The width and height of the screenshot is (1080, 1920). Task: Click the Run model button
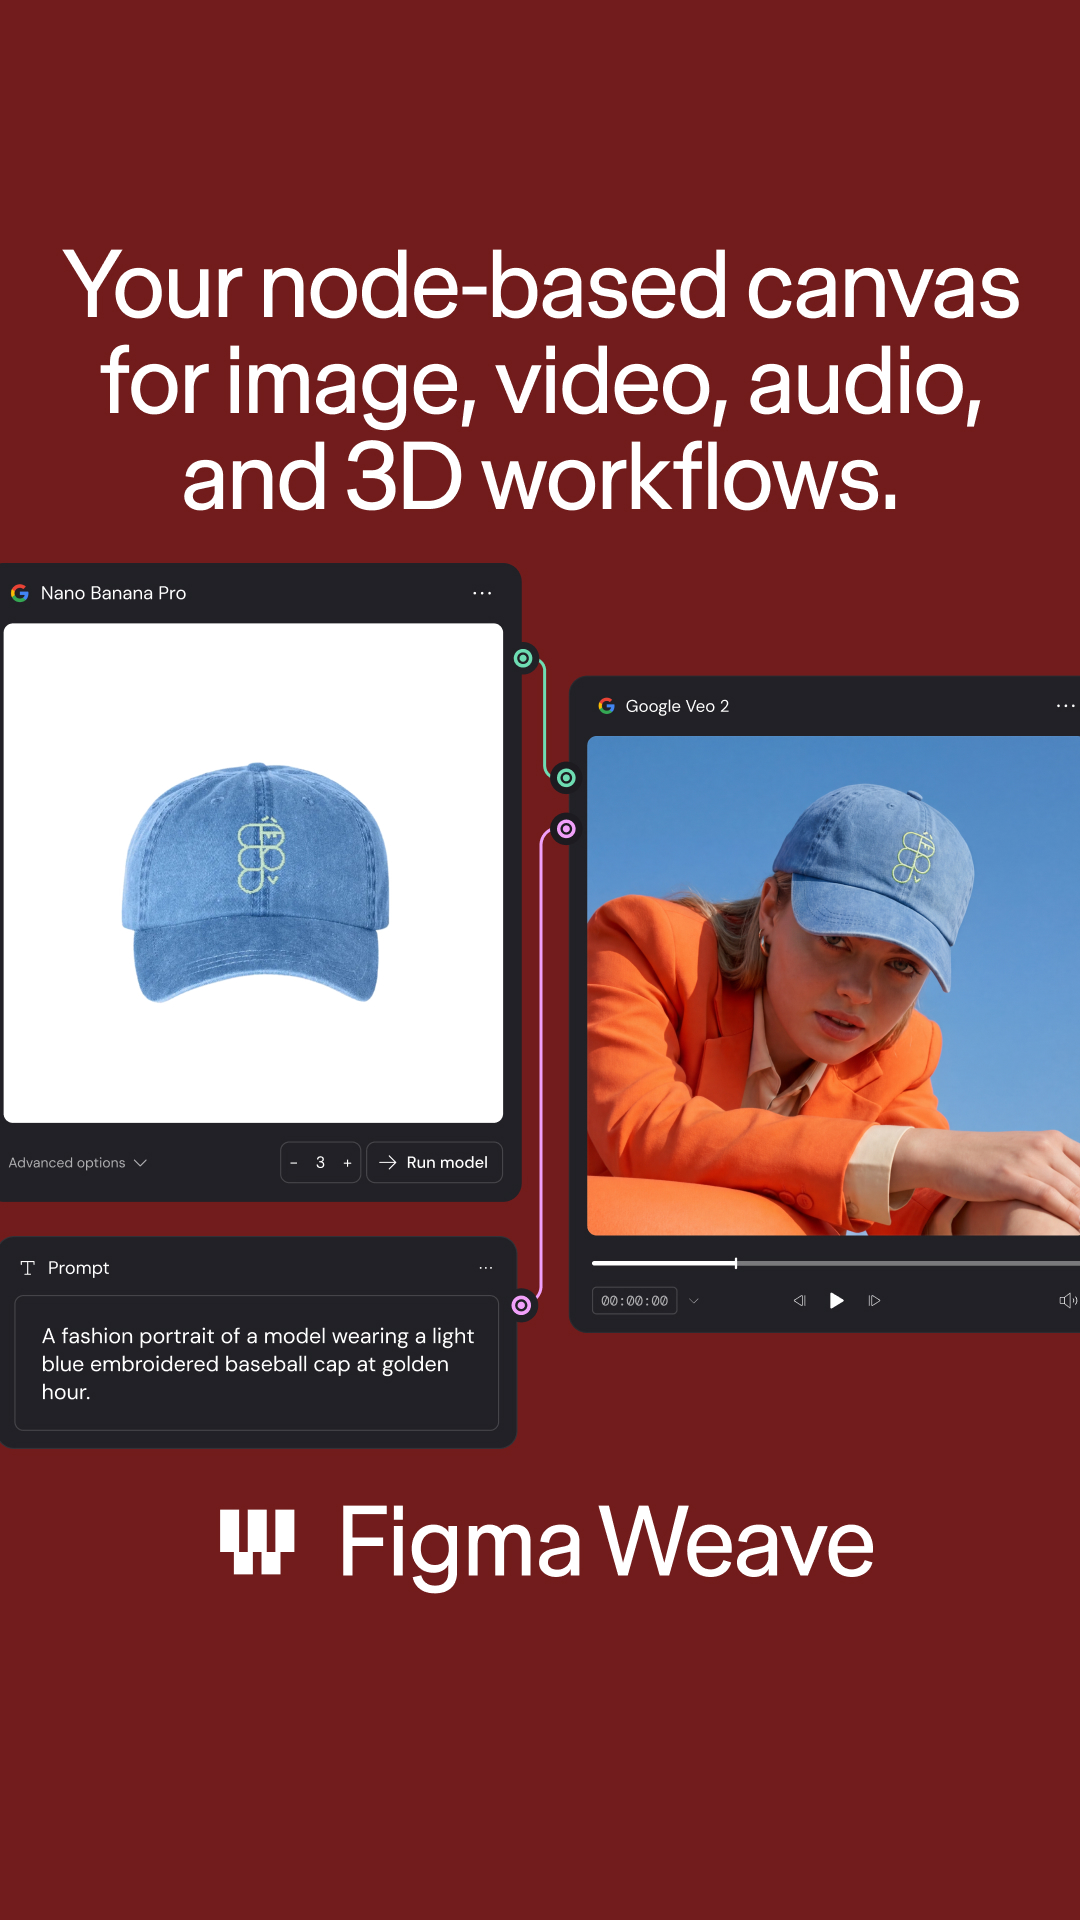(434, 1162)
